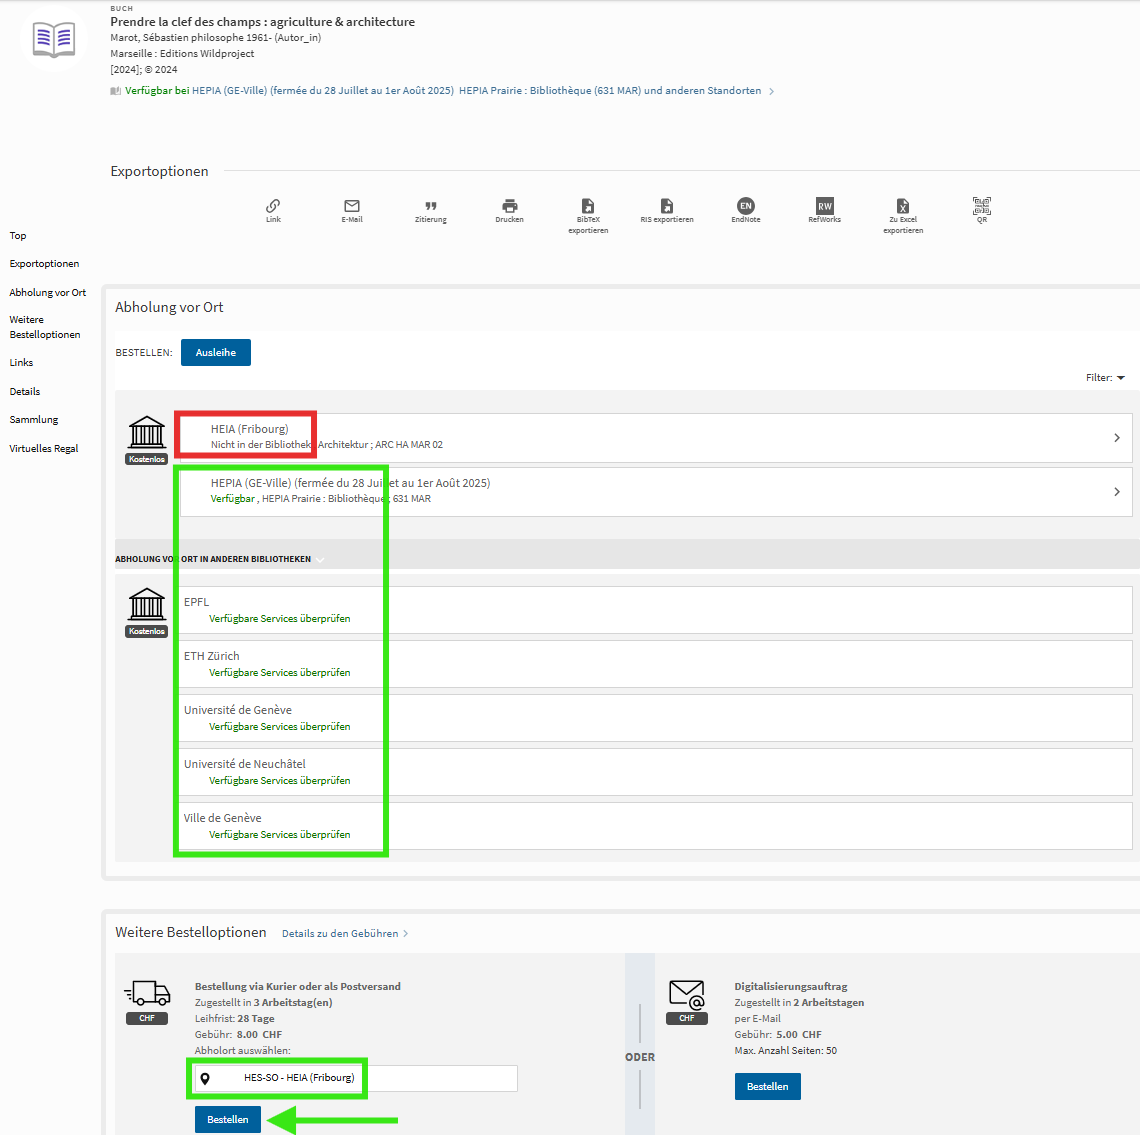The image size is (1140, 1135).
Task: Export record as BibTeX
Action: (x=588, y=207)
